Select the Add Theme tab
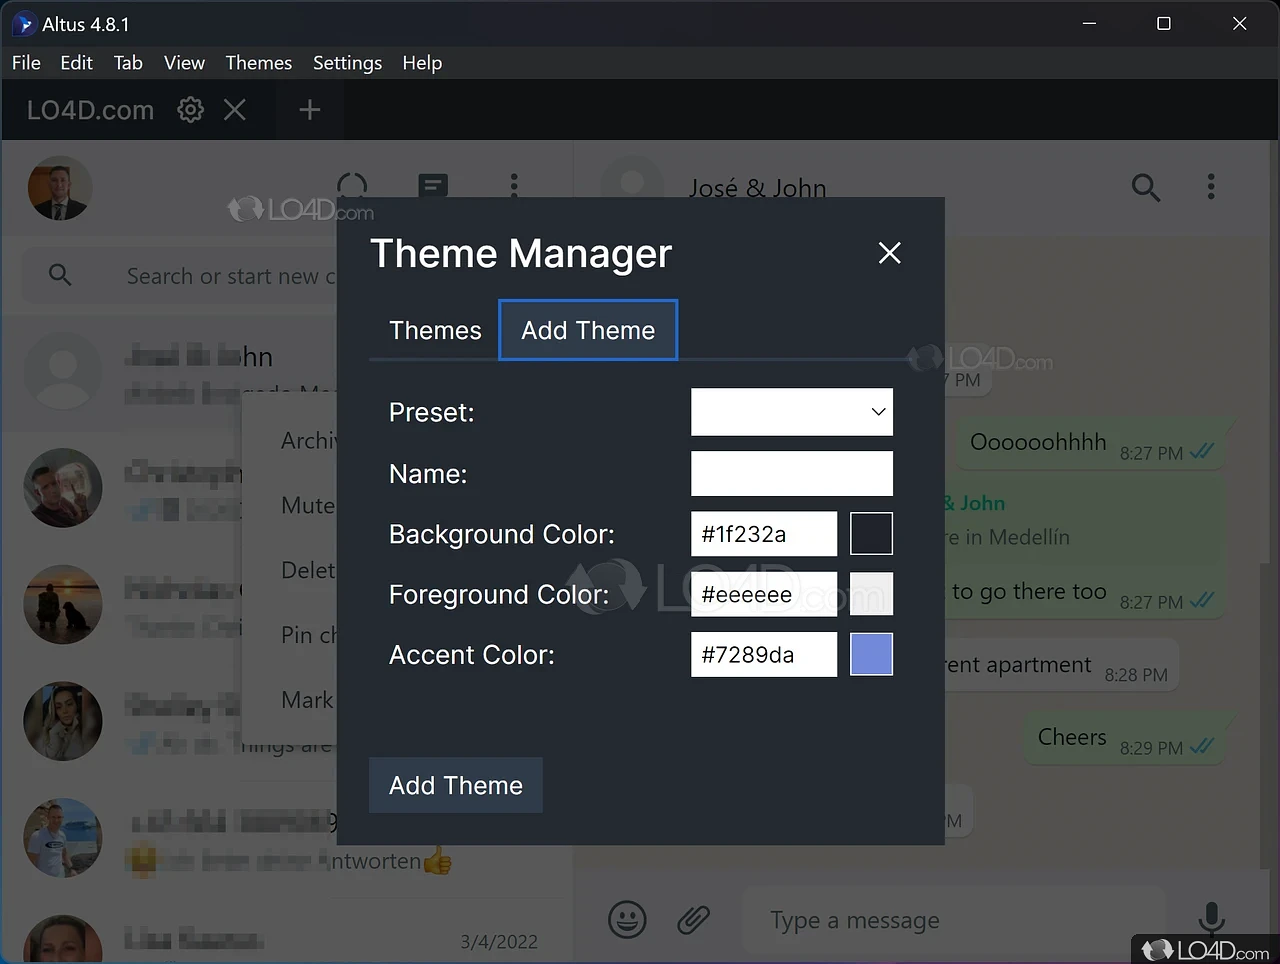Viewport: 1280px width, 964px height. [x=588, y=330]
